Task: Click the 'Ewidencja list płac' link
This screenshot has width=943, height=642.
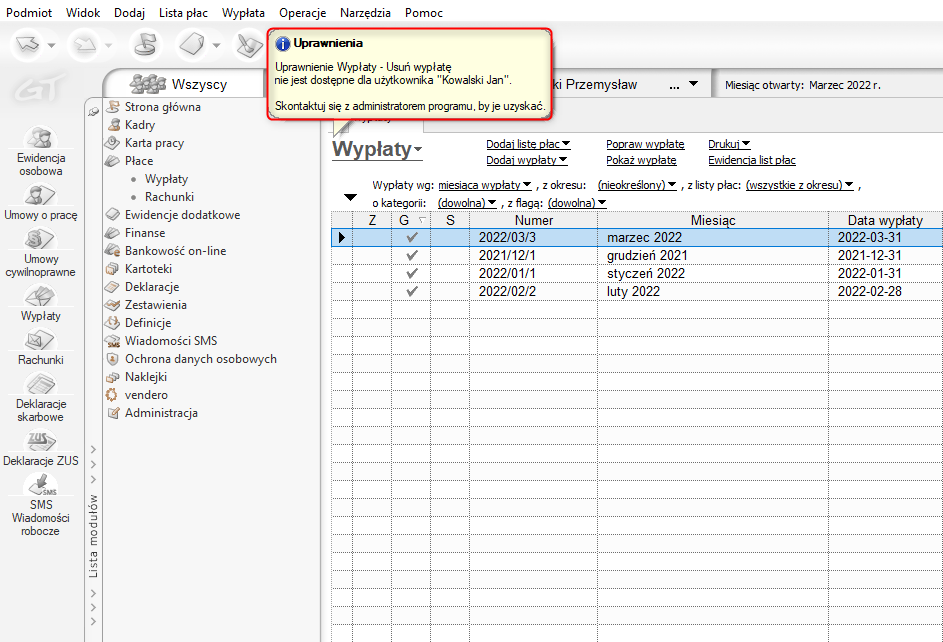Action: click(751, 160)
